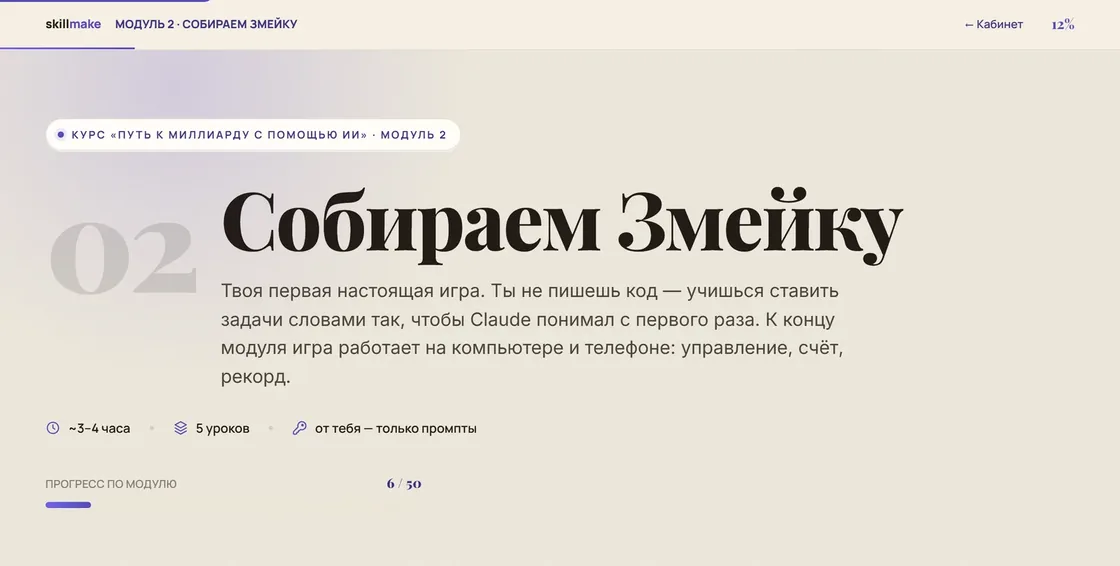Viewport: 1120px width, 566px height.
Task: Click the module description paragraph
Action: point(532,334)
